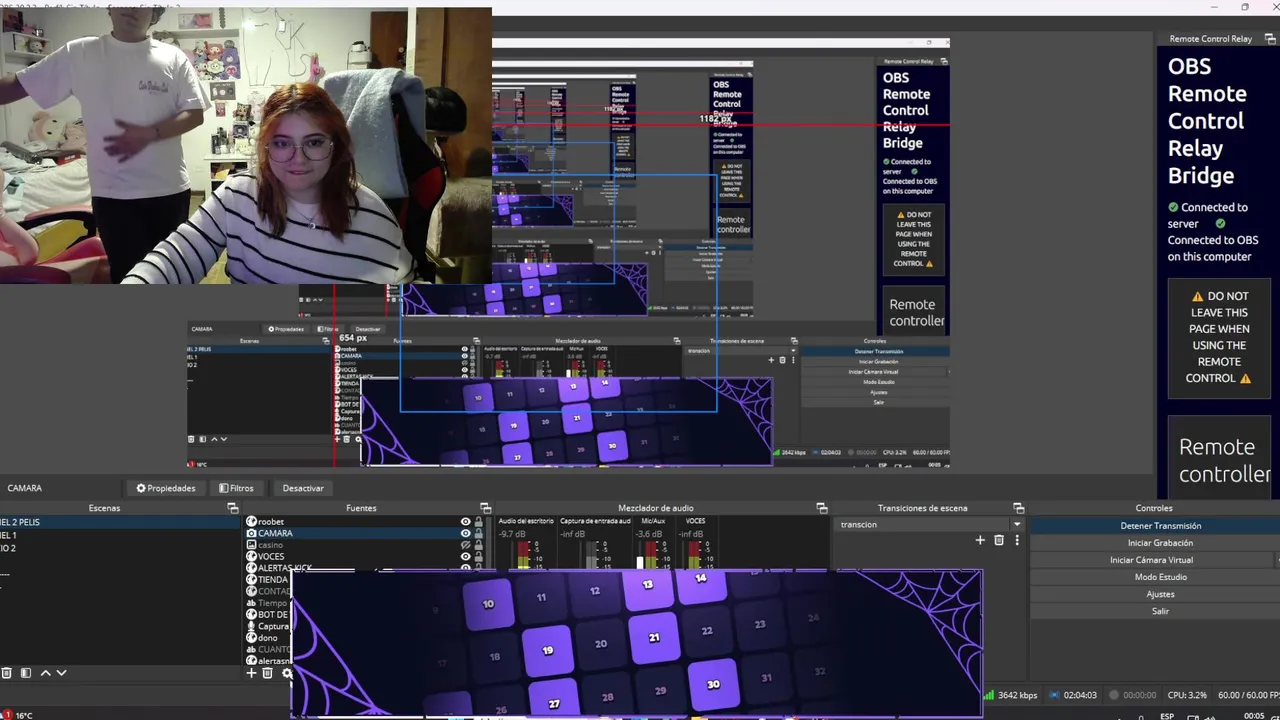Screen dimensions: 1280x720
Task: Move the selected scene down
Action: click(61, 673)
